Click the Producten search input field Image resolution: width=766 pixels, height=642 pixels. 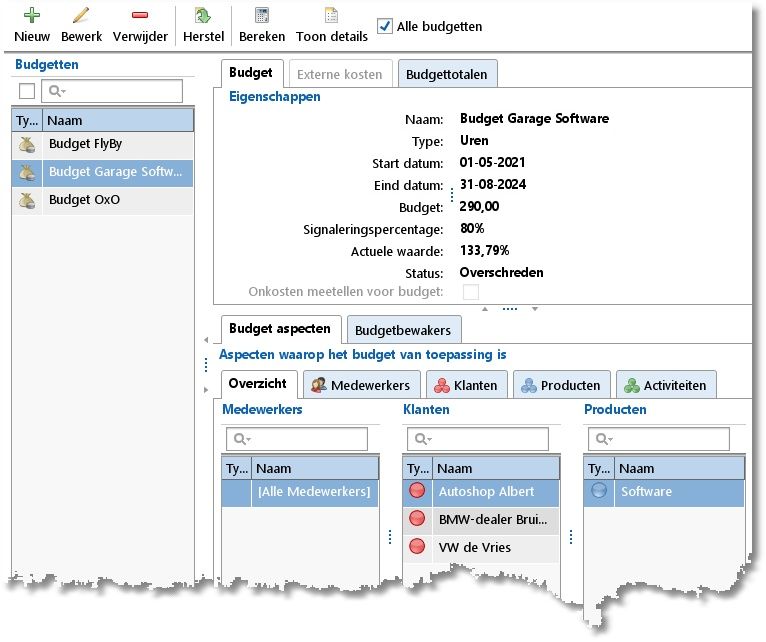click(670, 440)
